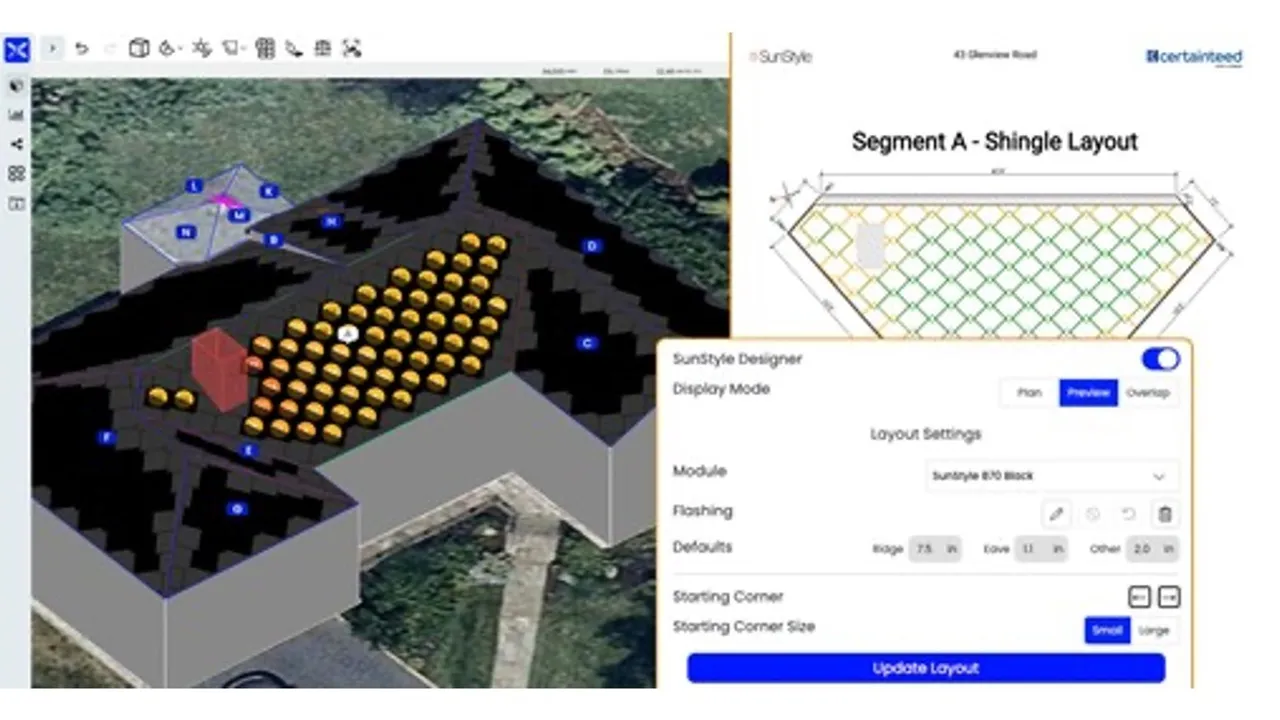
Task: Click the visibility icon in the left sidebar
Action: (14, 85)
